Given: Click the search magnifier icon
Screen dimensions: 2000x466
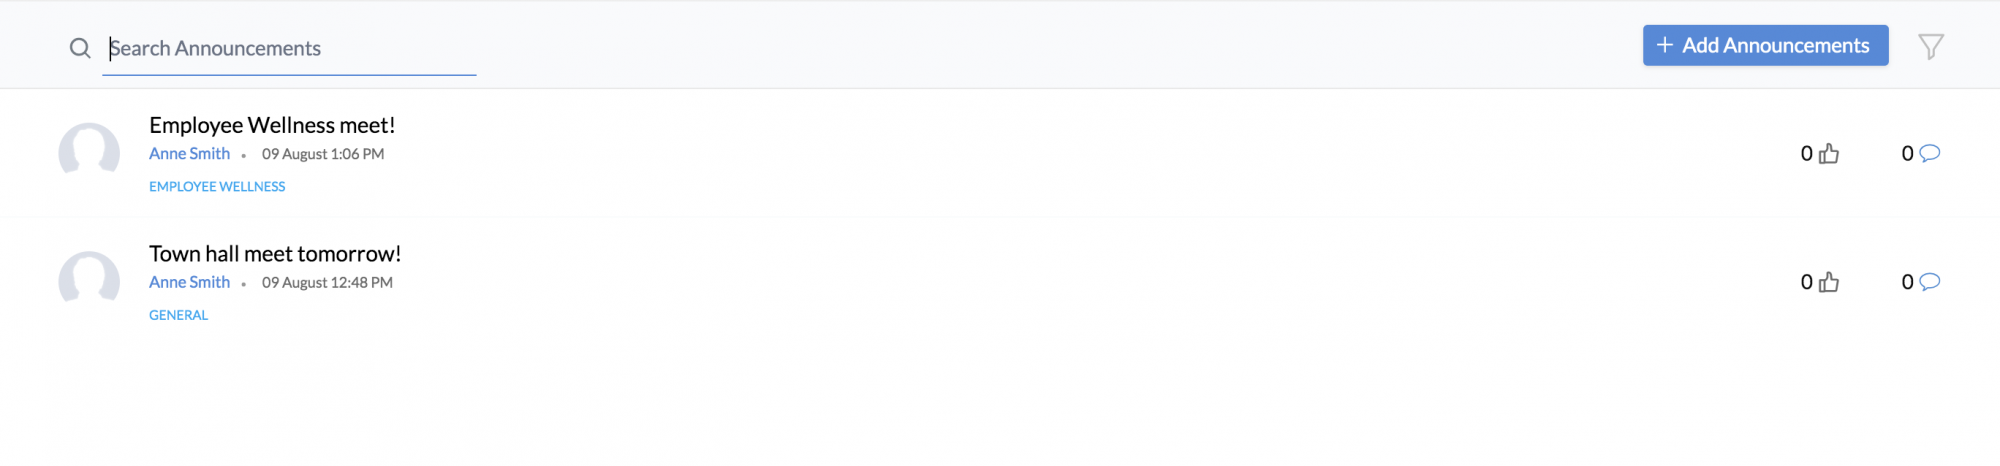Looking at the screenshot, I should point(80,48).
